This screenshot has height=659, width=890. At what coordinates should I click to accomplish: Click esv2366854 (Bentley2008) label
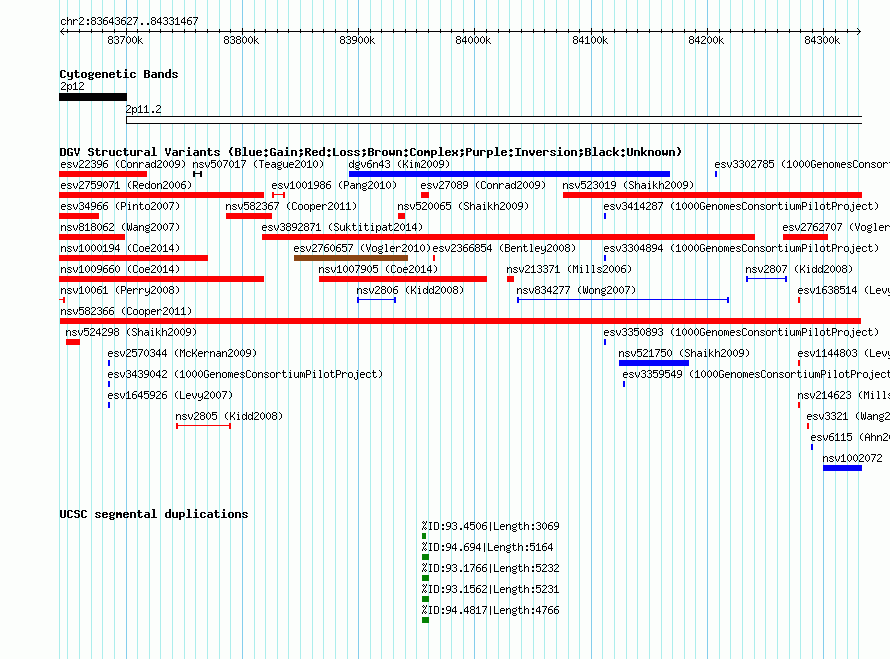click(x=504, y=248)
